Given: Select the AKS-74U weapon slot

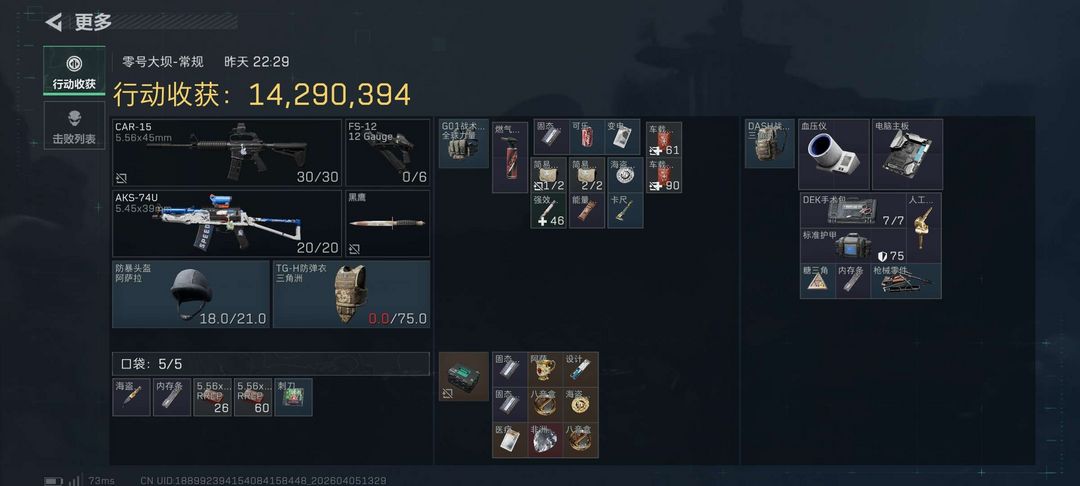Looking at the screenshot, I should click(x=227, y=224).
